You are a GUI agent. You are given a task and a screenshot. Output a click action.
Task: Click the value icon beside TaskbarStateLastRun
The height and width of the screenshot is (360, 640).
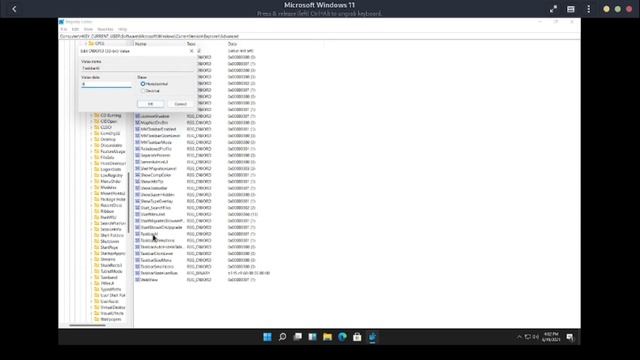click(138, 273)
